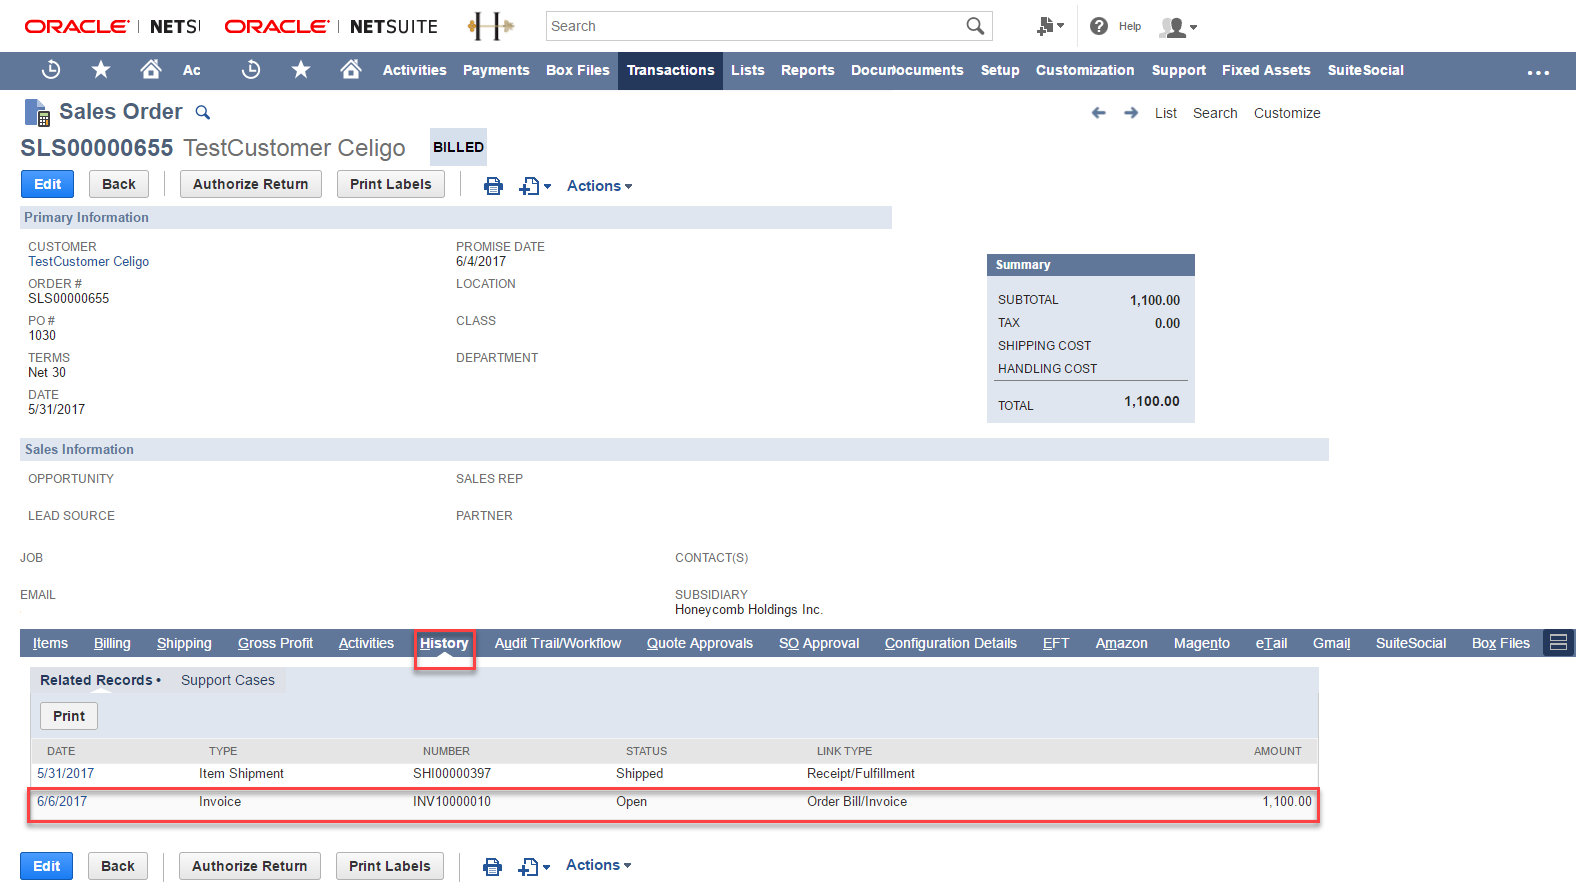Screen dimensions: 1576x884
Task: Open the more menu ellipsis in the navigation bar
Action: [1538, 72]
